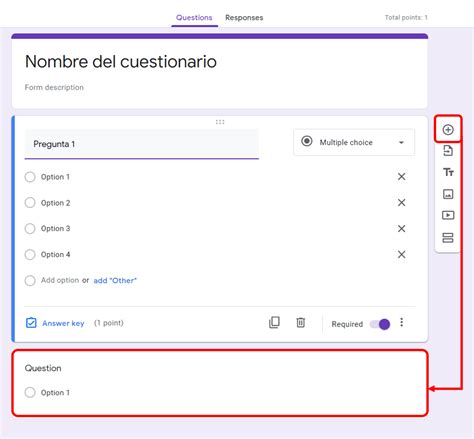Click the Import questions icon
The image size is (474, 439).
coord(448,151)
